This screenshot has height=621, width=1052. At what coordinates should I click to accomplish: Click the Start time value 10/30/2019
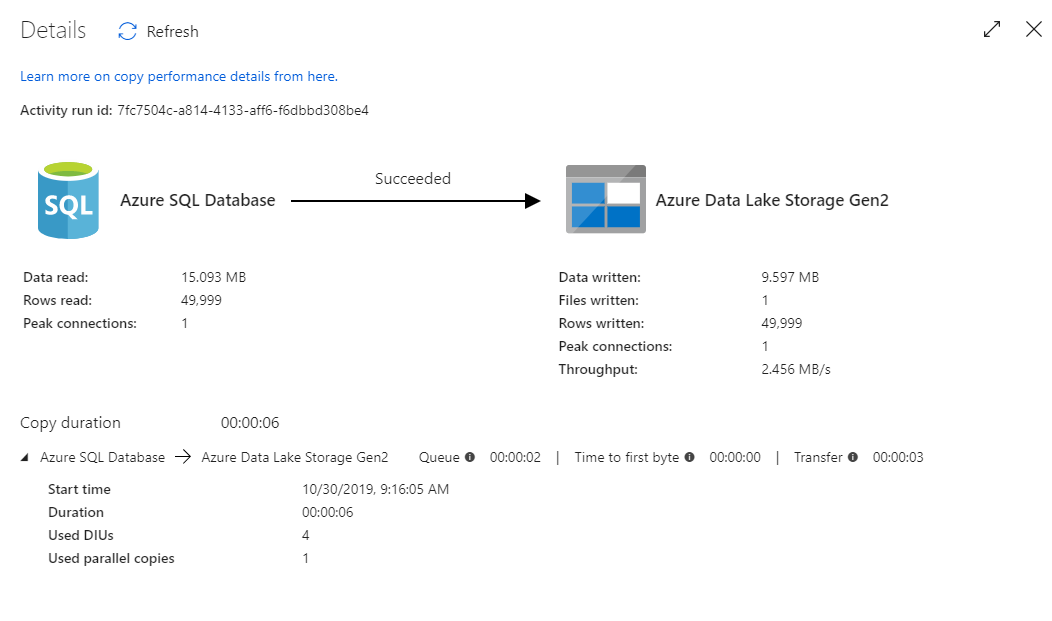click(375, 489)
